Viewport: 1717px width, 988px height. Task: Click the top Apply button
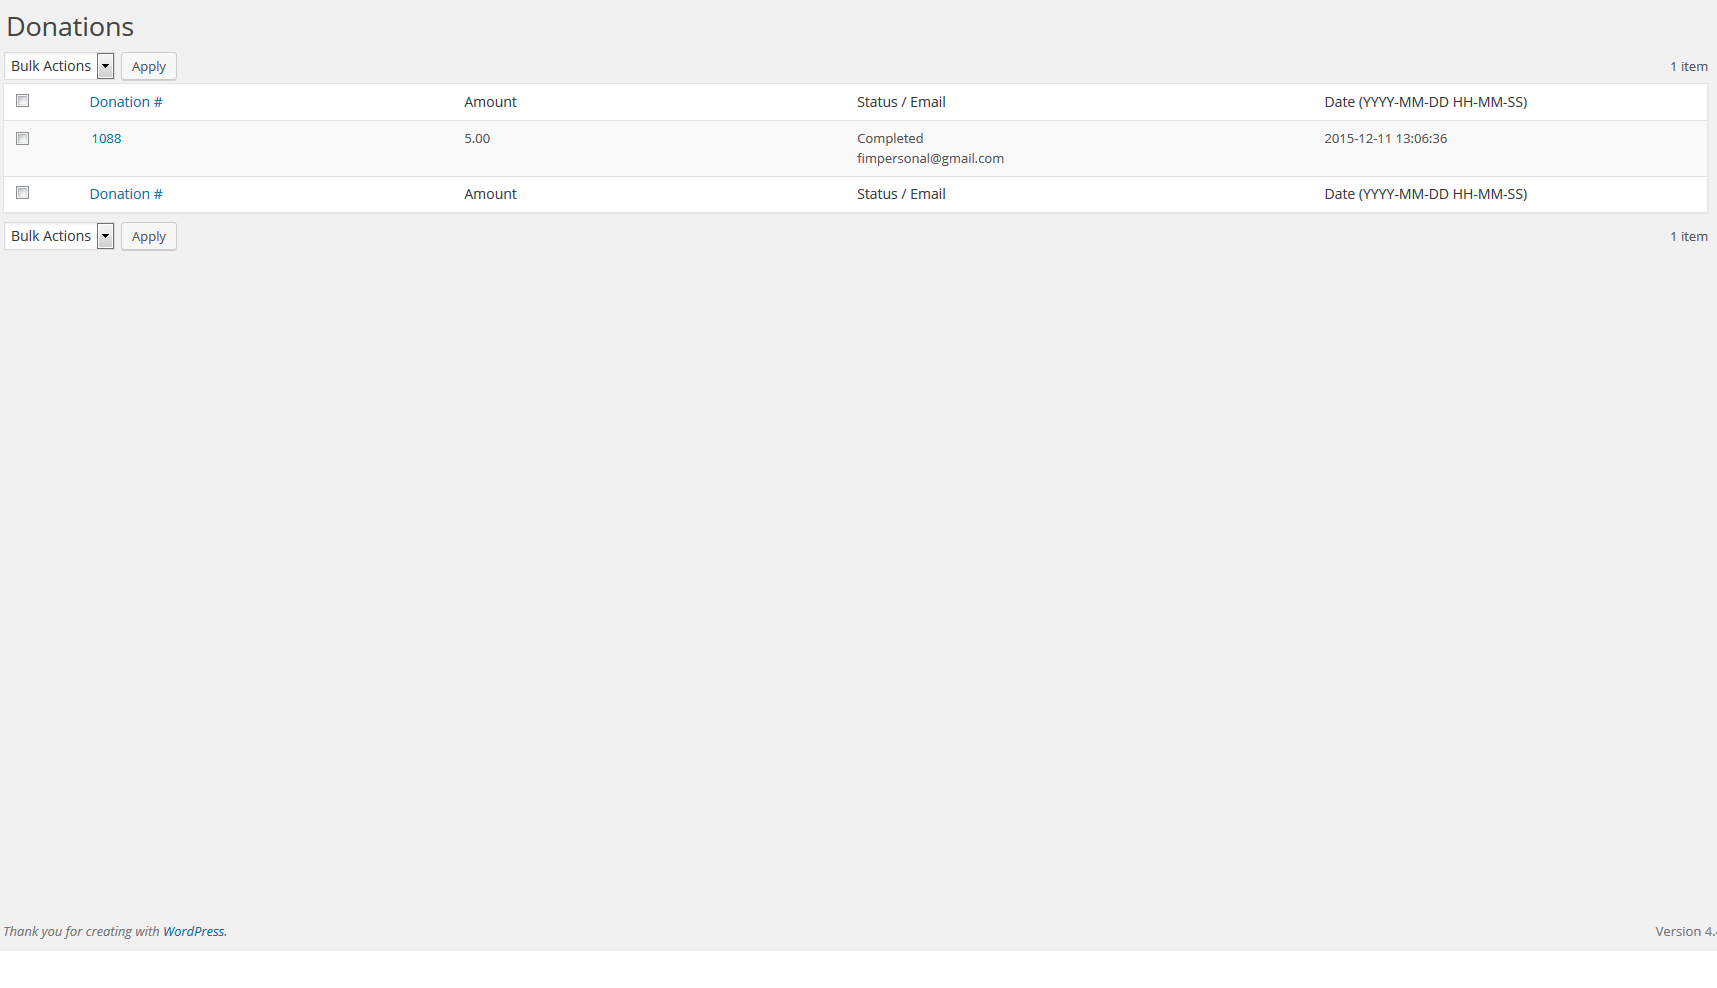pos(149,66)
